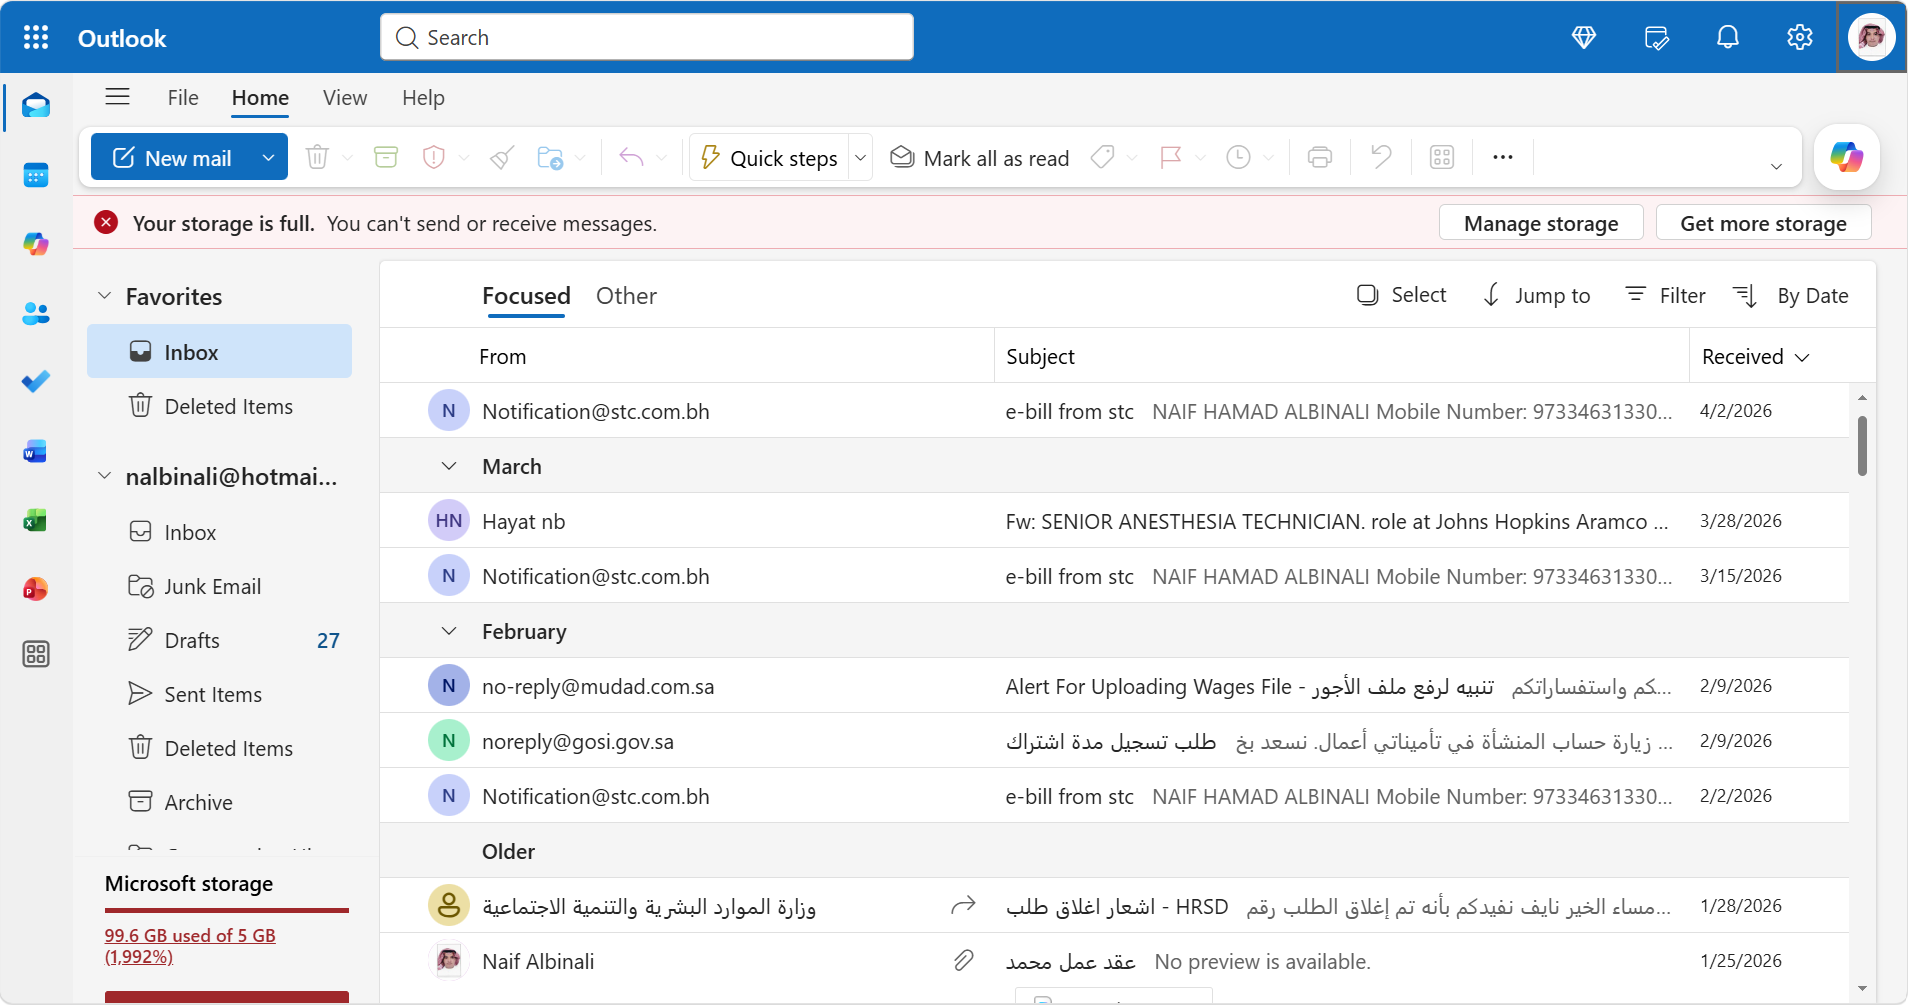Open the View tab
Image resolution: width=1912 pixels, height=1008 pixels.
pyautogui.click(x=345, y=97)
